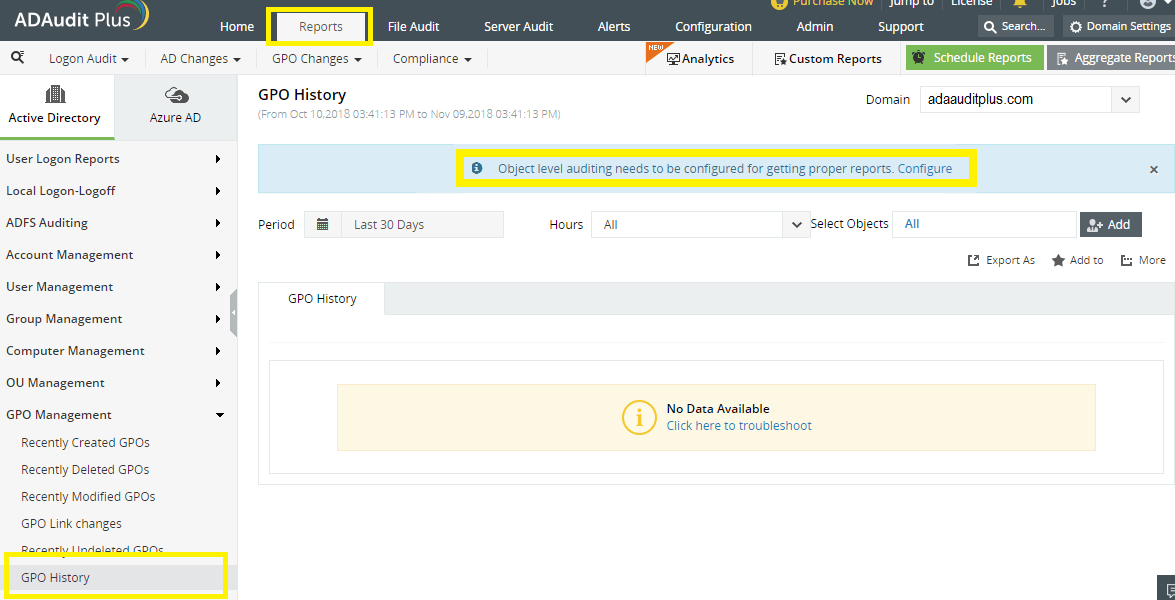The width and height of the screenshot is (1175, 600).
Task: Click Export As icon
Action: tap(974, 260)
